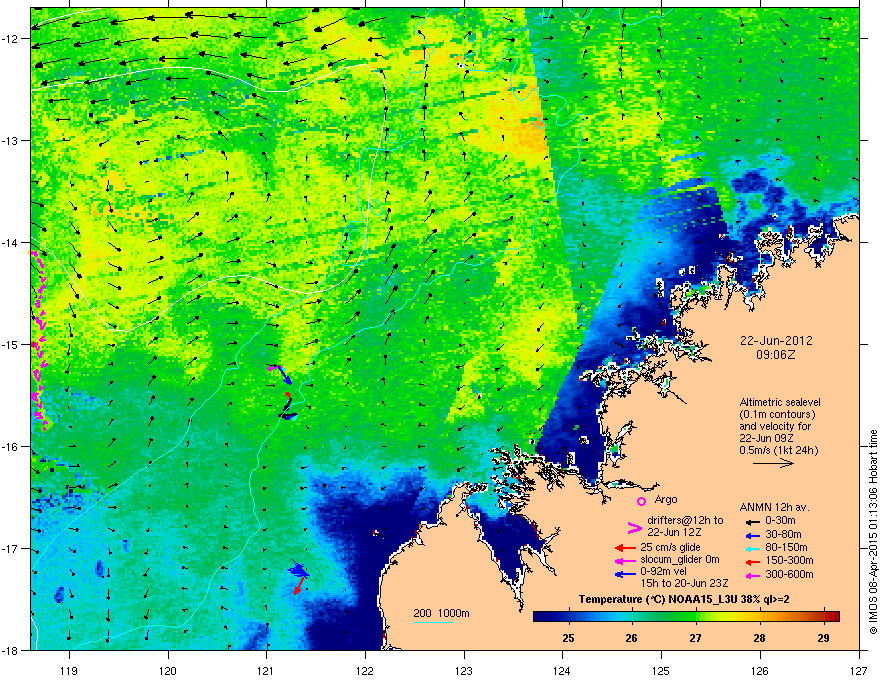
Task: Click the magenta drifters chevron legend symbol
Action: [634, 527]
